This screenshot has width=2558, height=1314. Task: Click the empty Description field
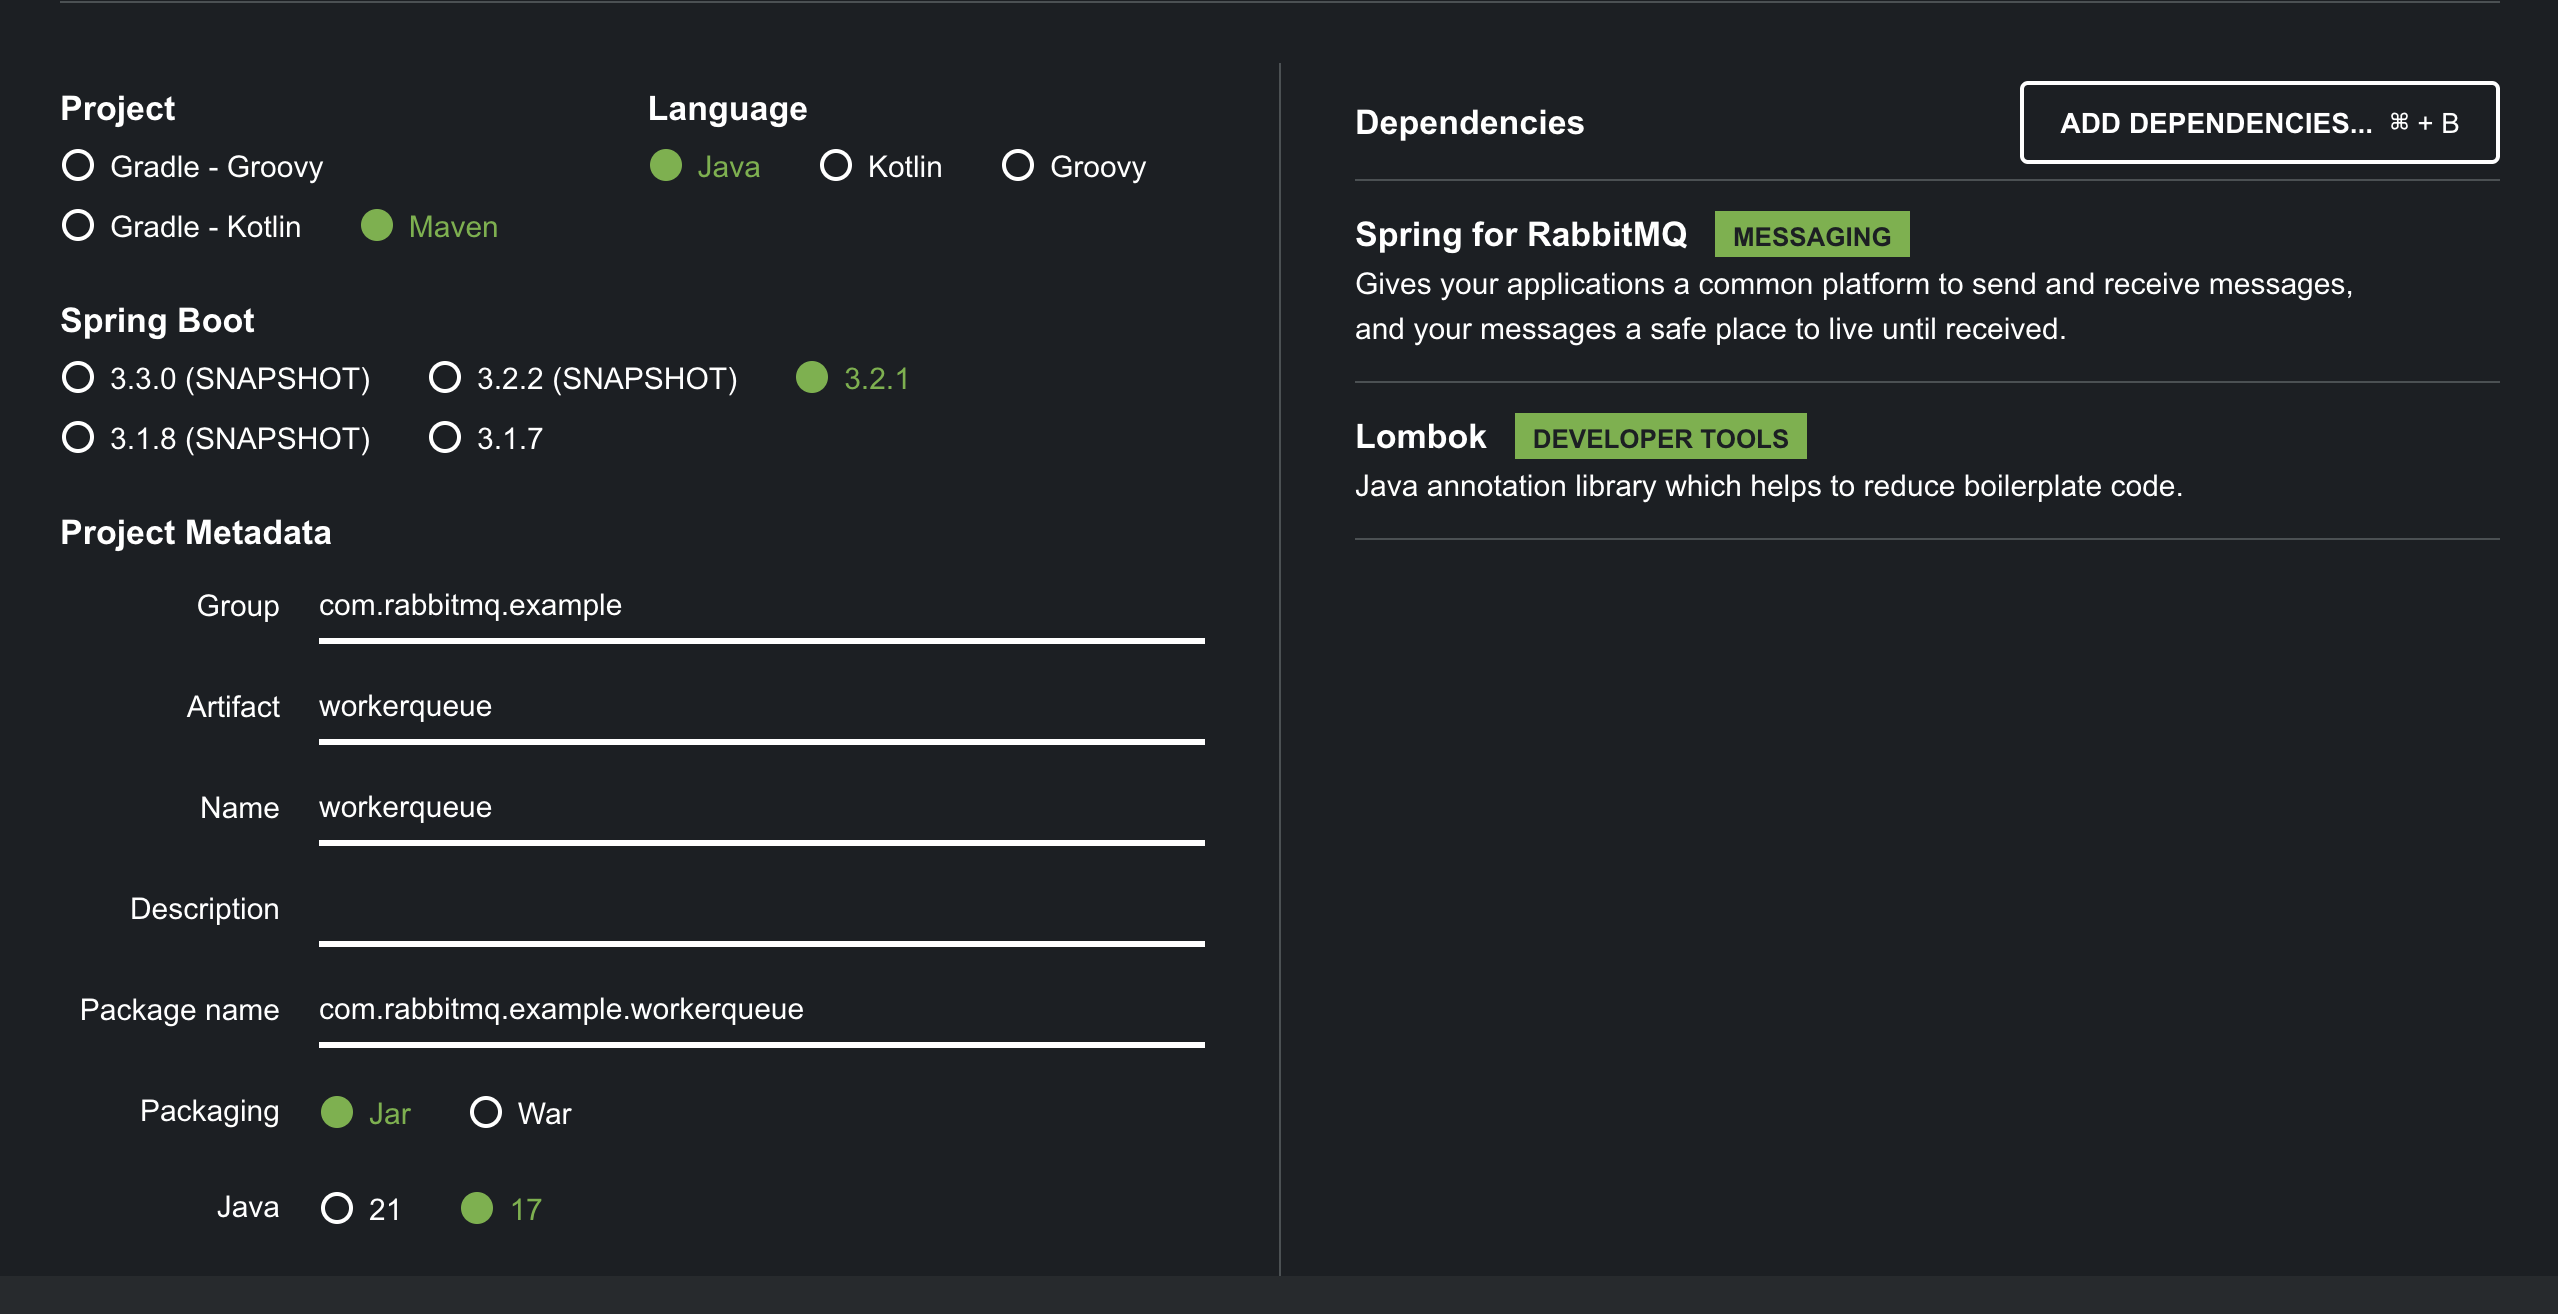point(760,909)
